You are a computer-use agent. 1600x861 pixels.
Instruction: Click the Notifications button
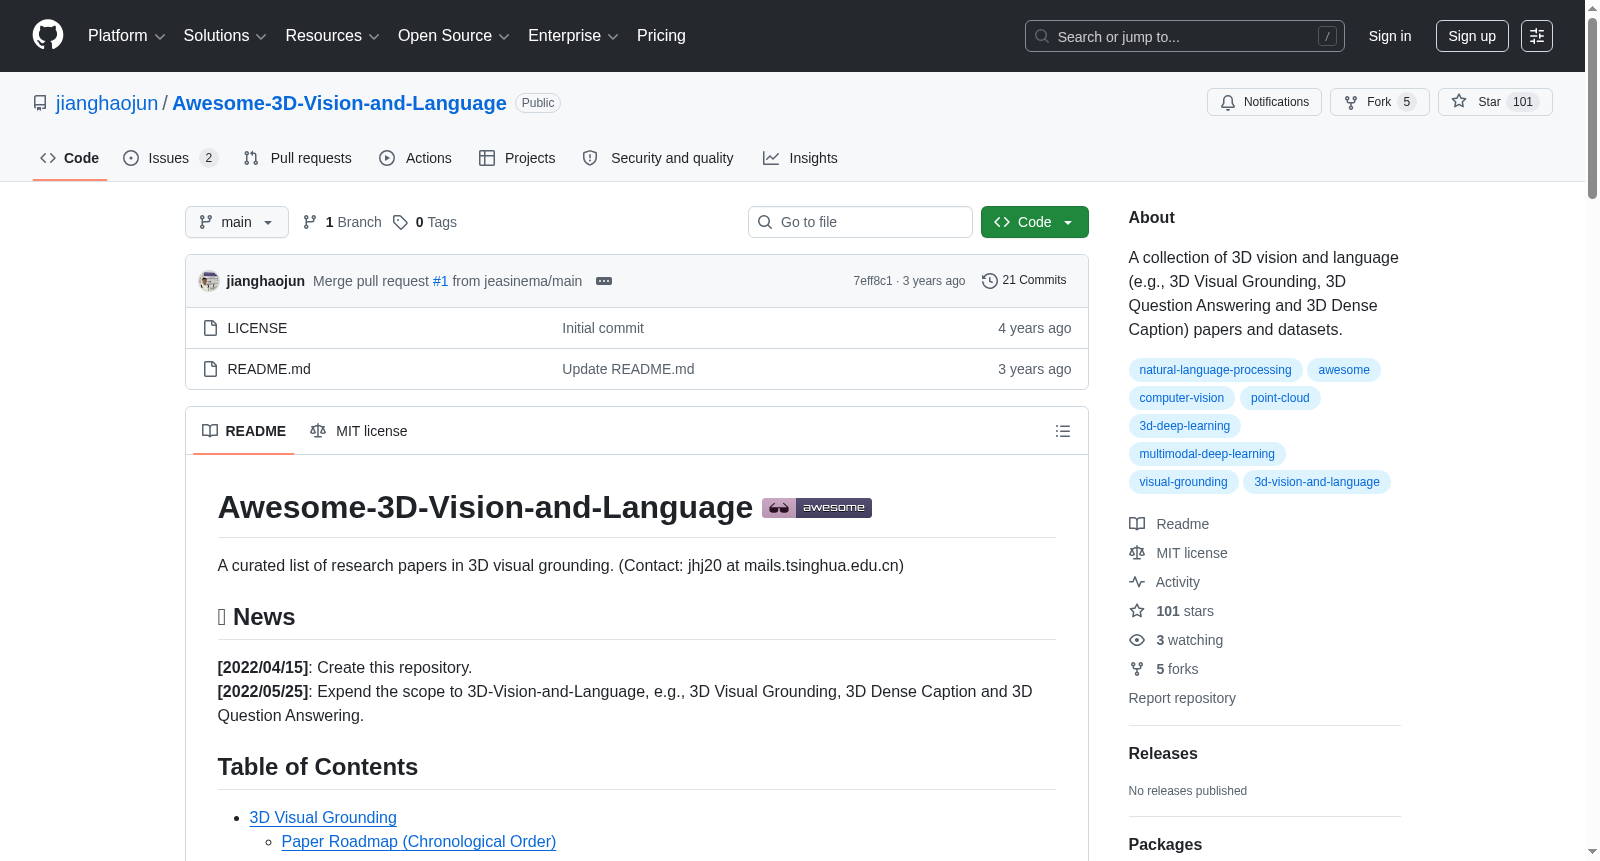point(1265,102)
